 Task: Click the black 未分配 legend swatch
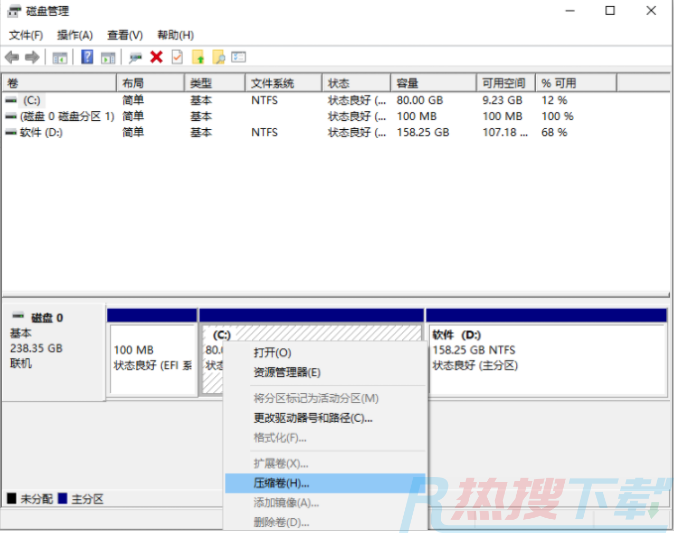[12, 499]
